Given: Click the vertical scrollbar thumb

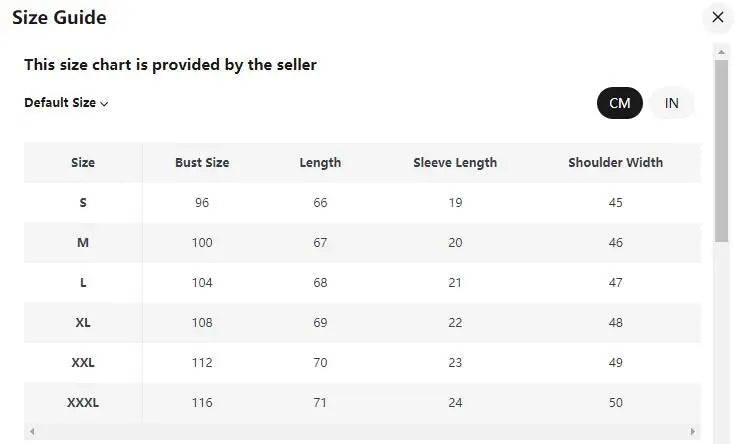Looking at the screenshot, I should [721, 150].
